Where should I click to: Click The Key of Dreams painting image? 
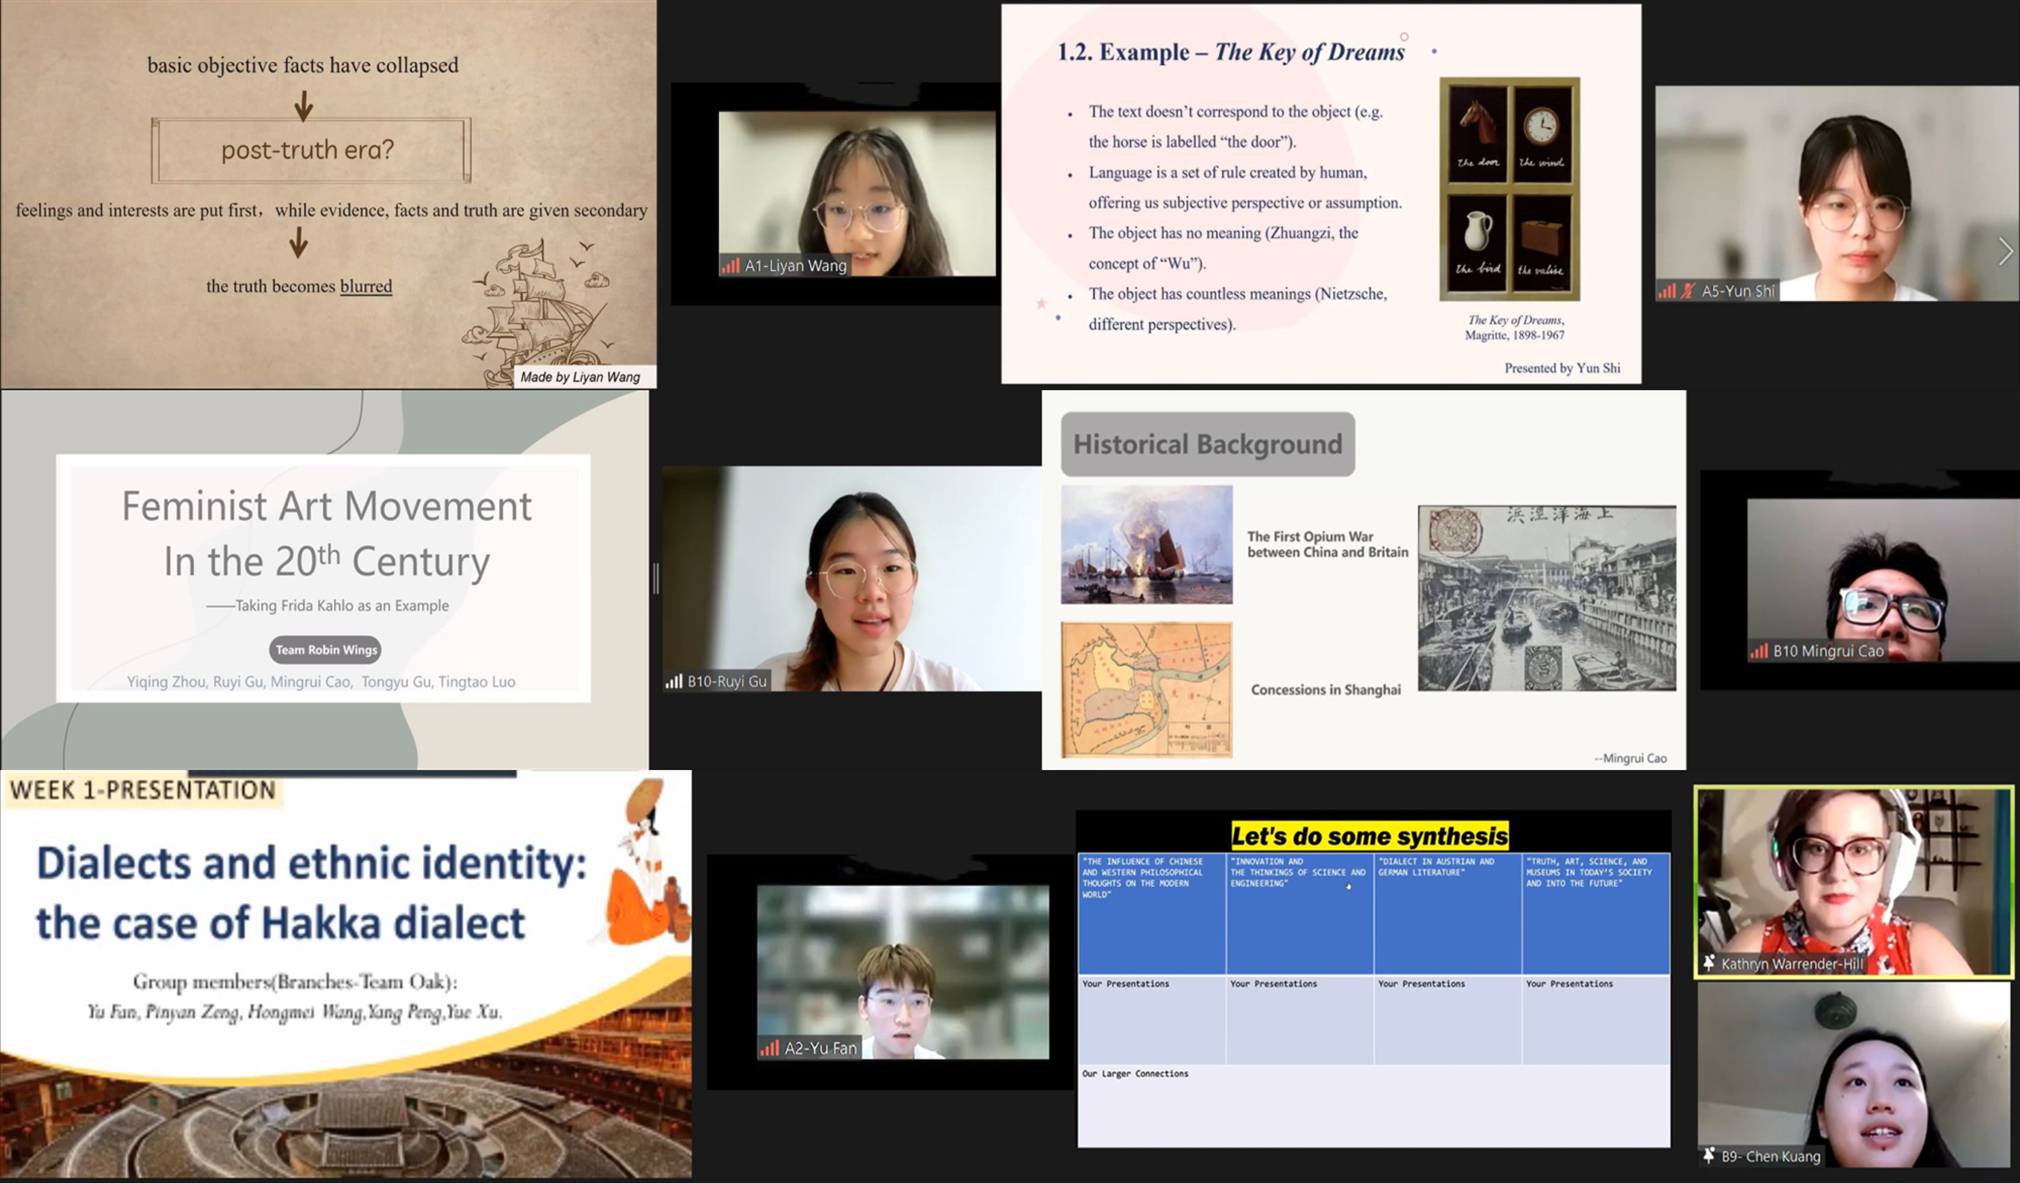[1509, 188]
